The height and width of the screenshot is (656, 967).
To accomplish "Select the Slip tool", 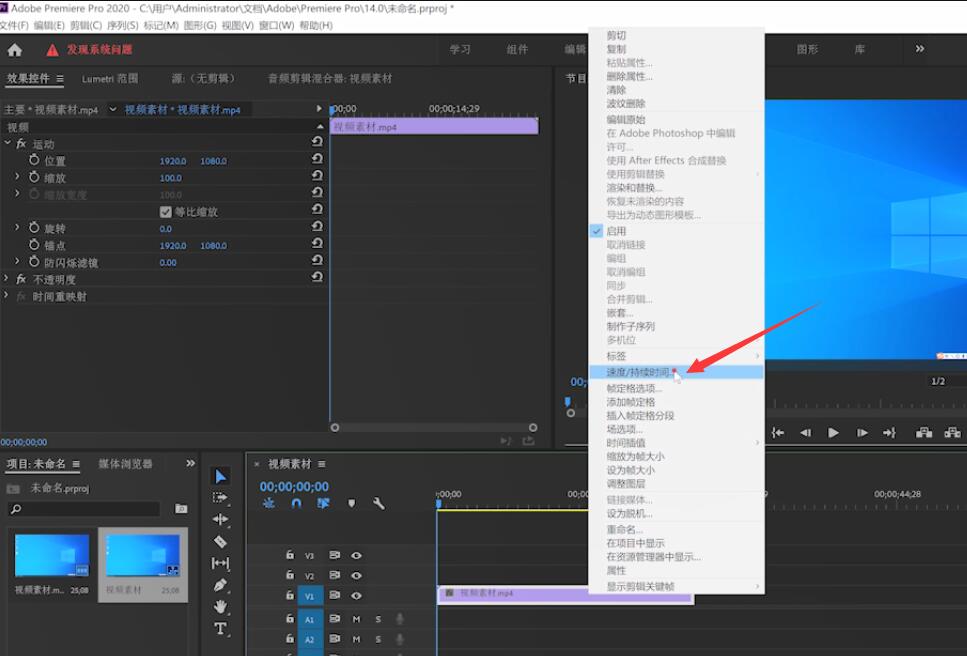I will point(220,563).
